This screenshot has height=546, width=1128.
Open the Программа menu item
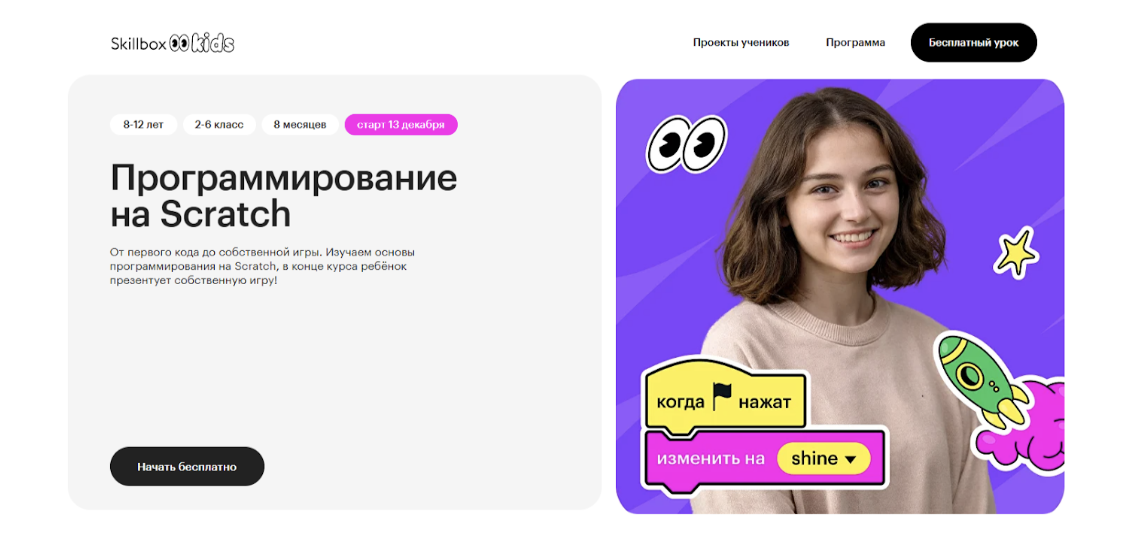[855, 42]
